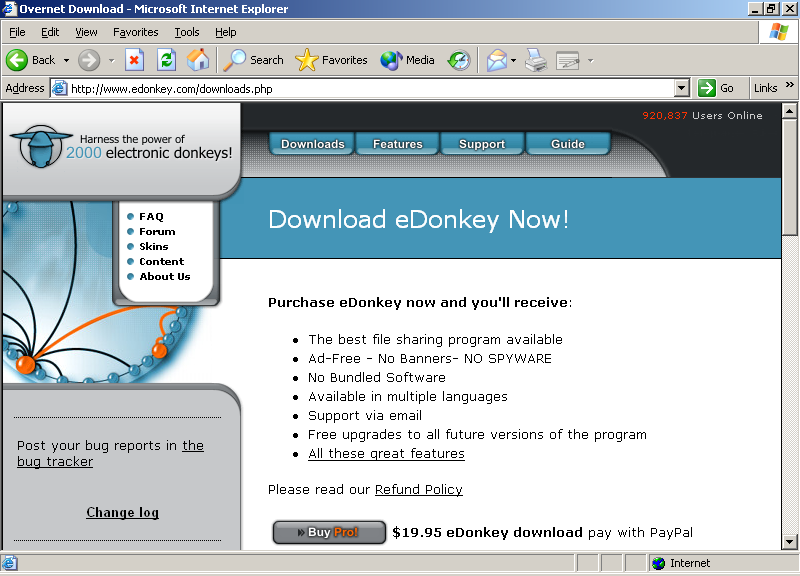The height and width of the screenshot is (576, 800).
Task: Click the Buy Pro! button
Action: point(329,532)
